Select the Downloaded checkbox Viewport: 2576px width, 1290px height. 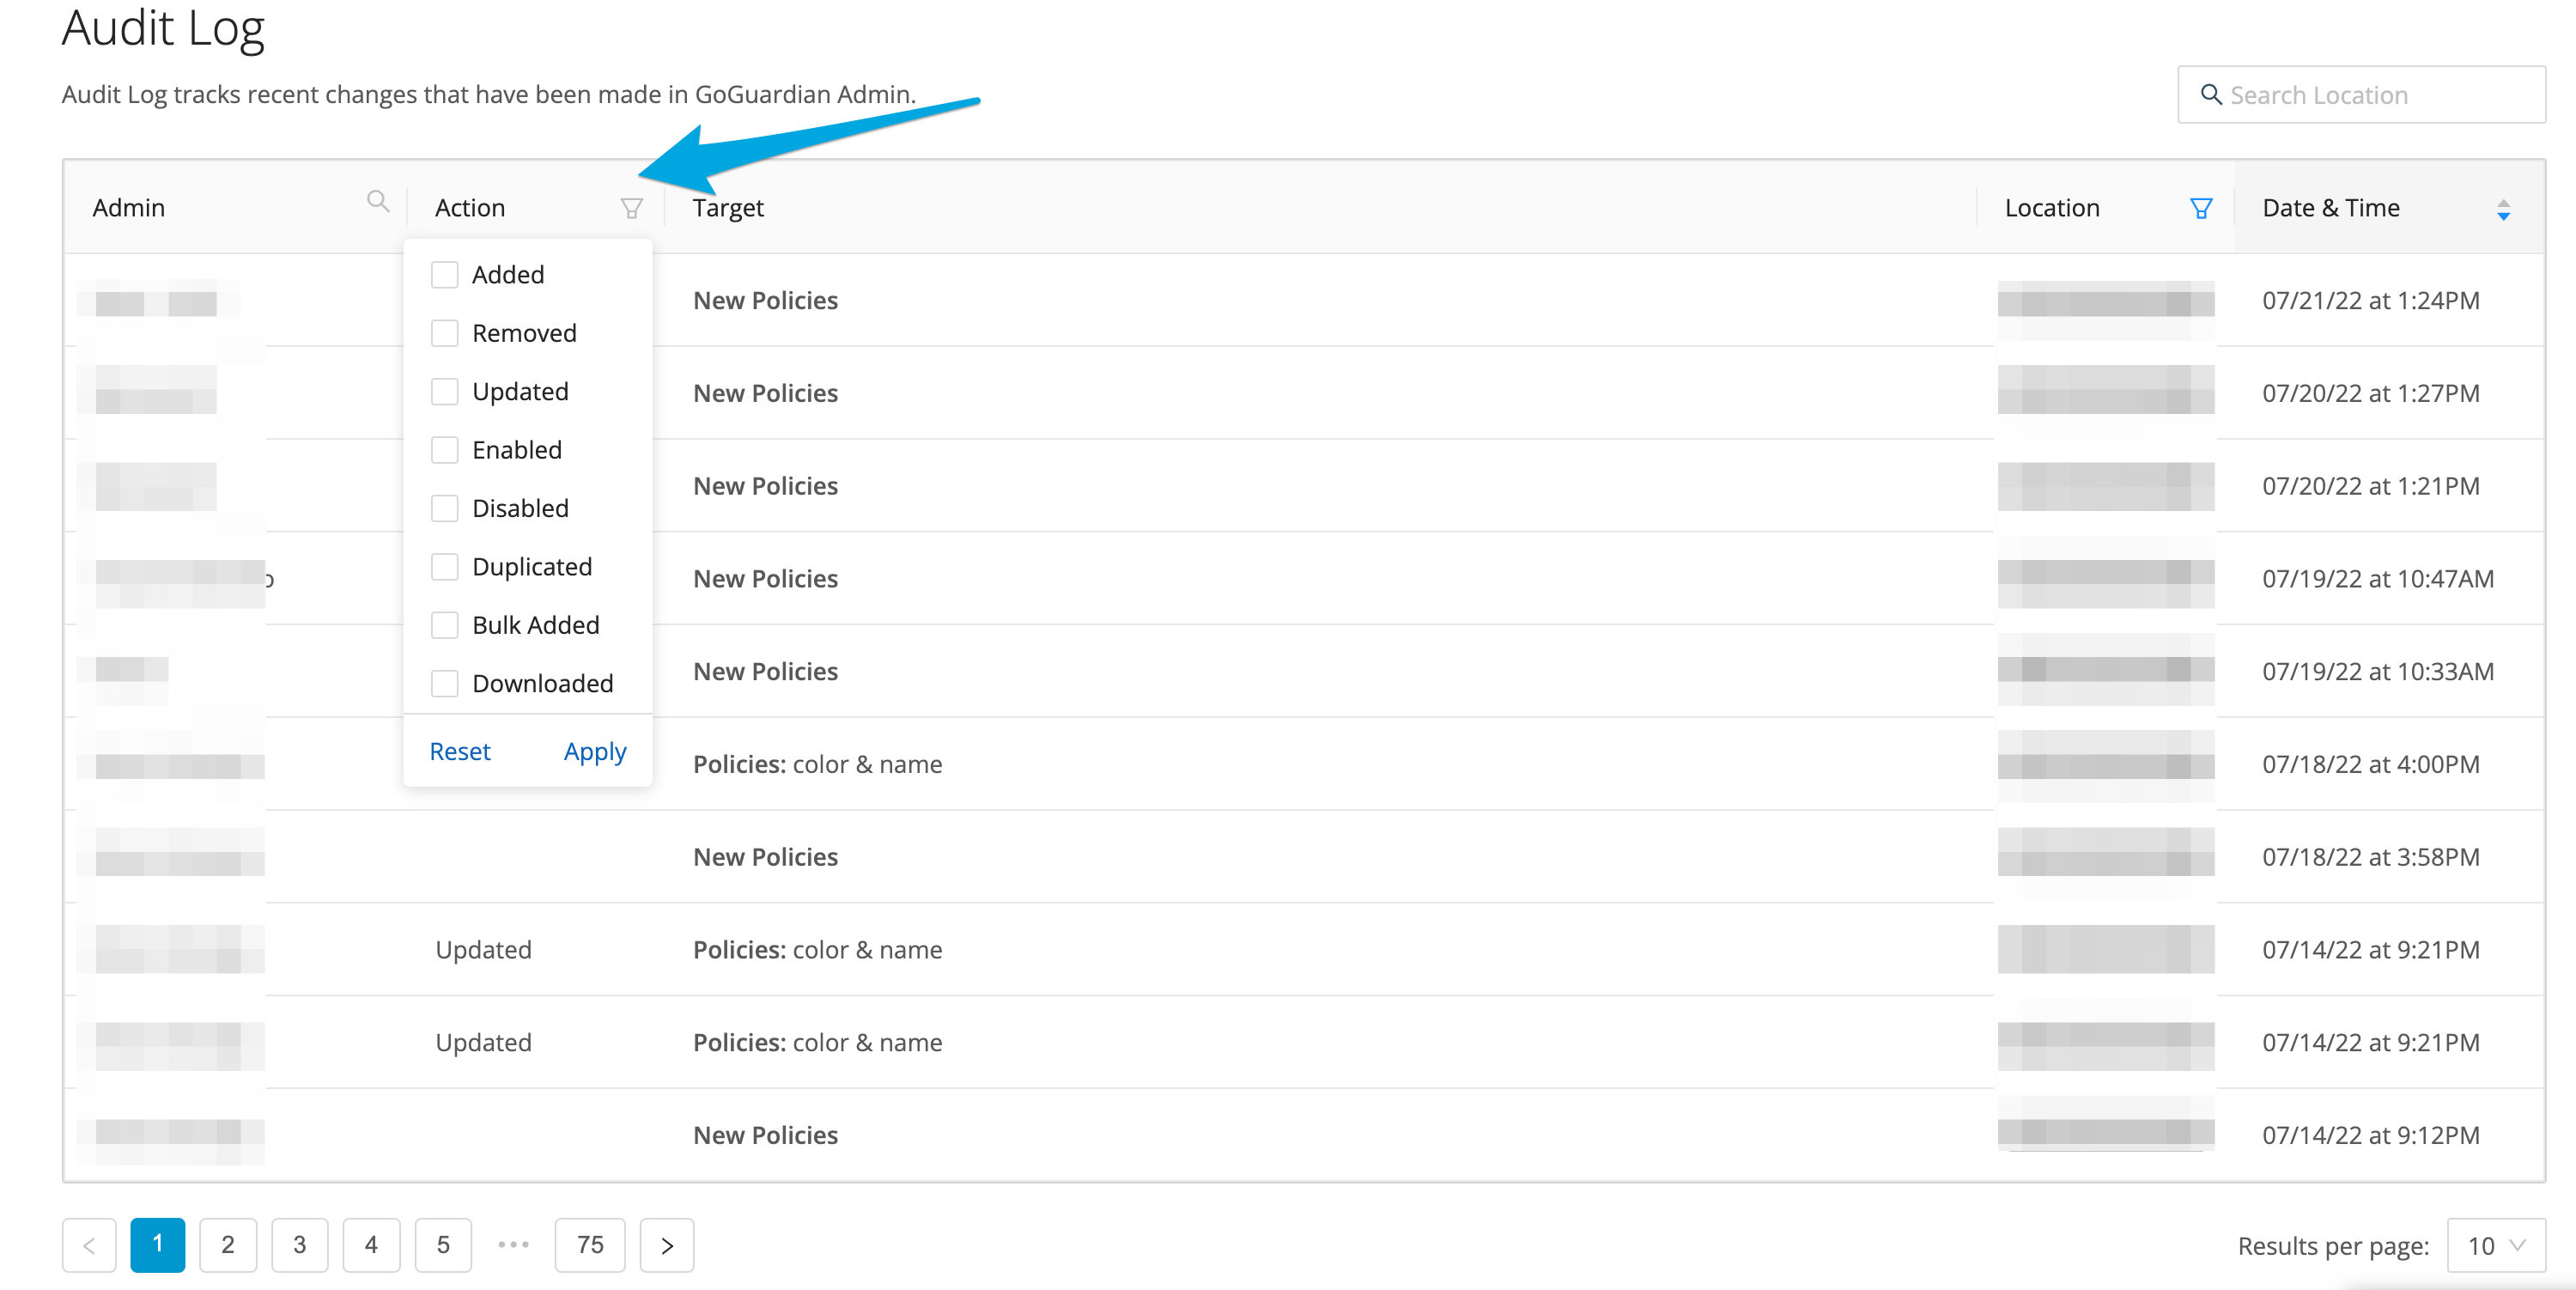point(444,684)
